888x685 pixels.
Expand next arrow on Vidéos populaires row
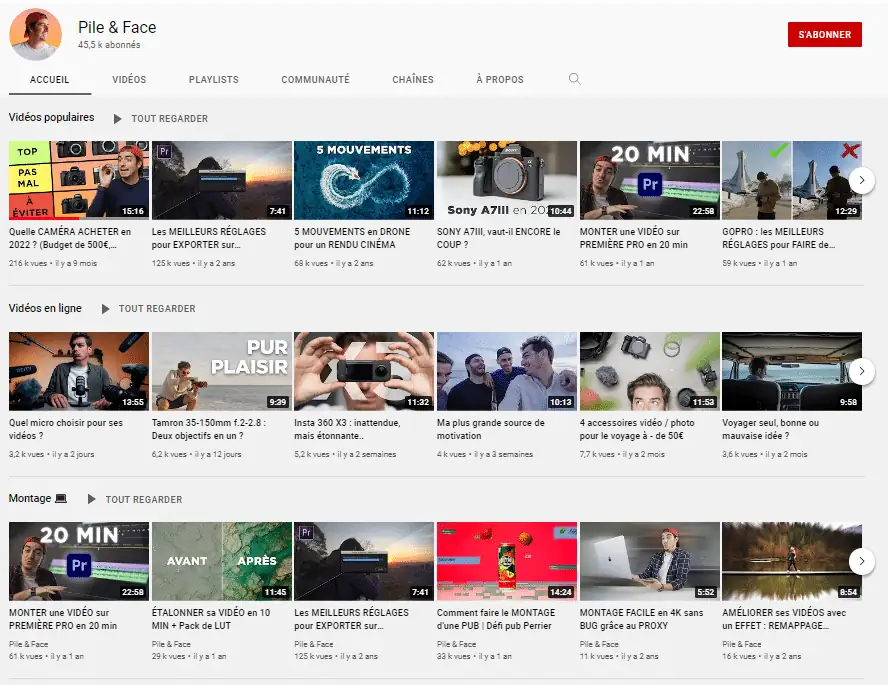tap(861, 181)
